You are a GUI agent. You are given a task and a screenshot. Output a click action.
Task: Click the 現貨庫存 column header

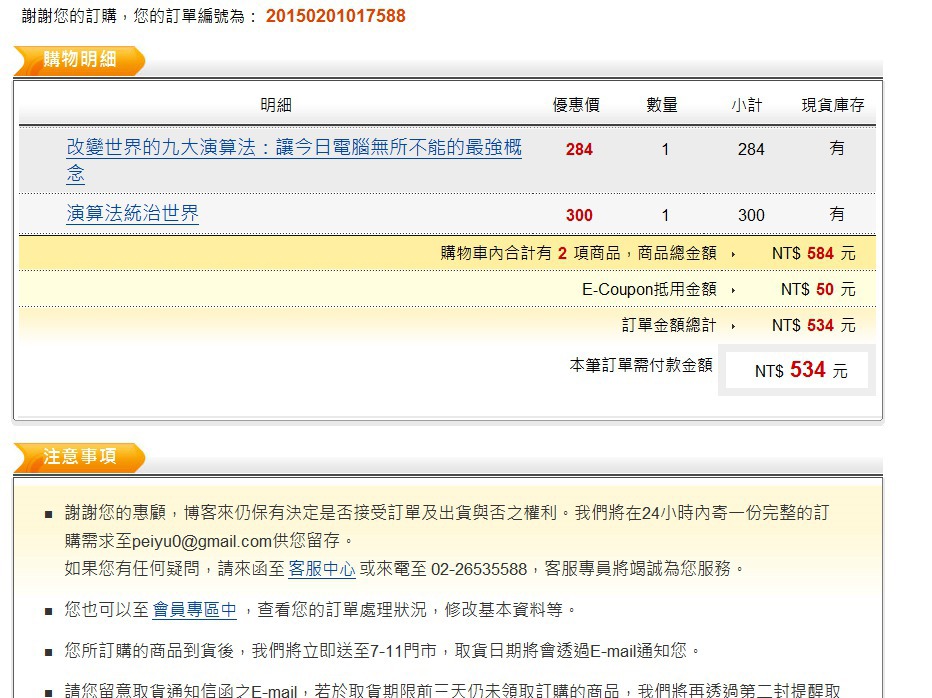click(833, 105)
